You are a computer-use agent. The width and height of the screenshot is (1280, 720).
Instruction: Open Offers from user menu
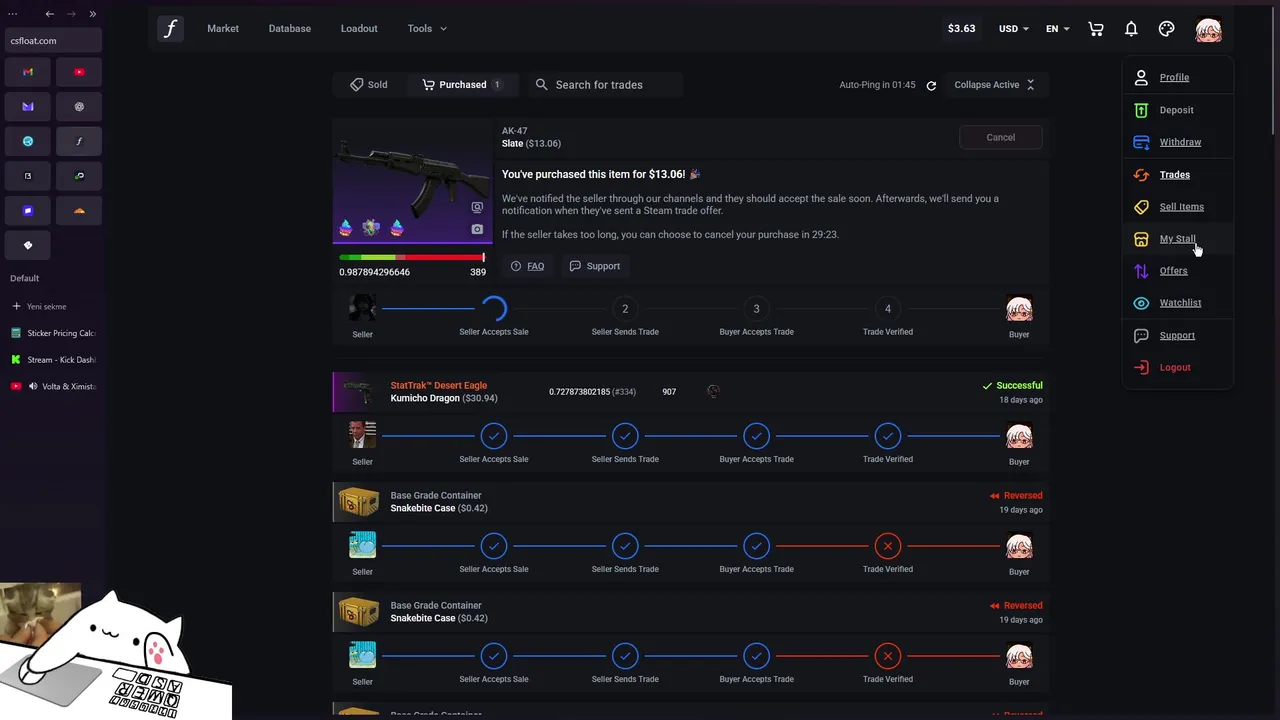pyautogui.click(x=1178, y=271)
